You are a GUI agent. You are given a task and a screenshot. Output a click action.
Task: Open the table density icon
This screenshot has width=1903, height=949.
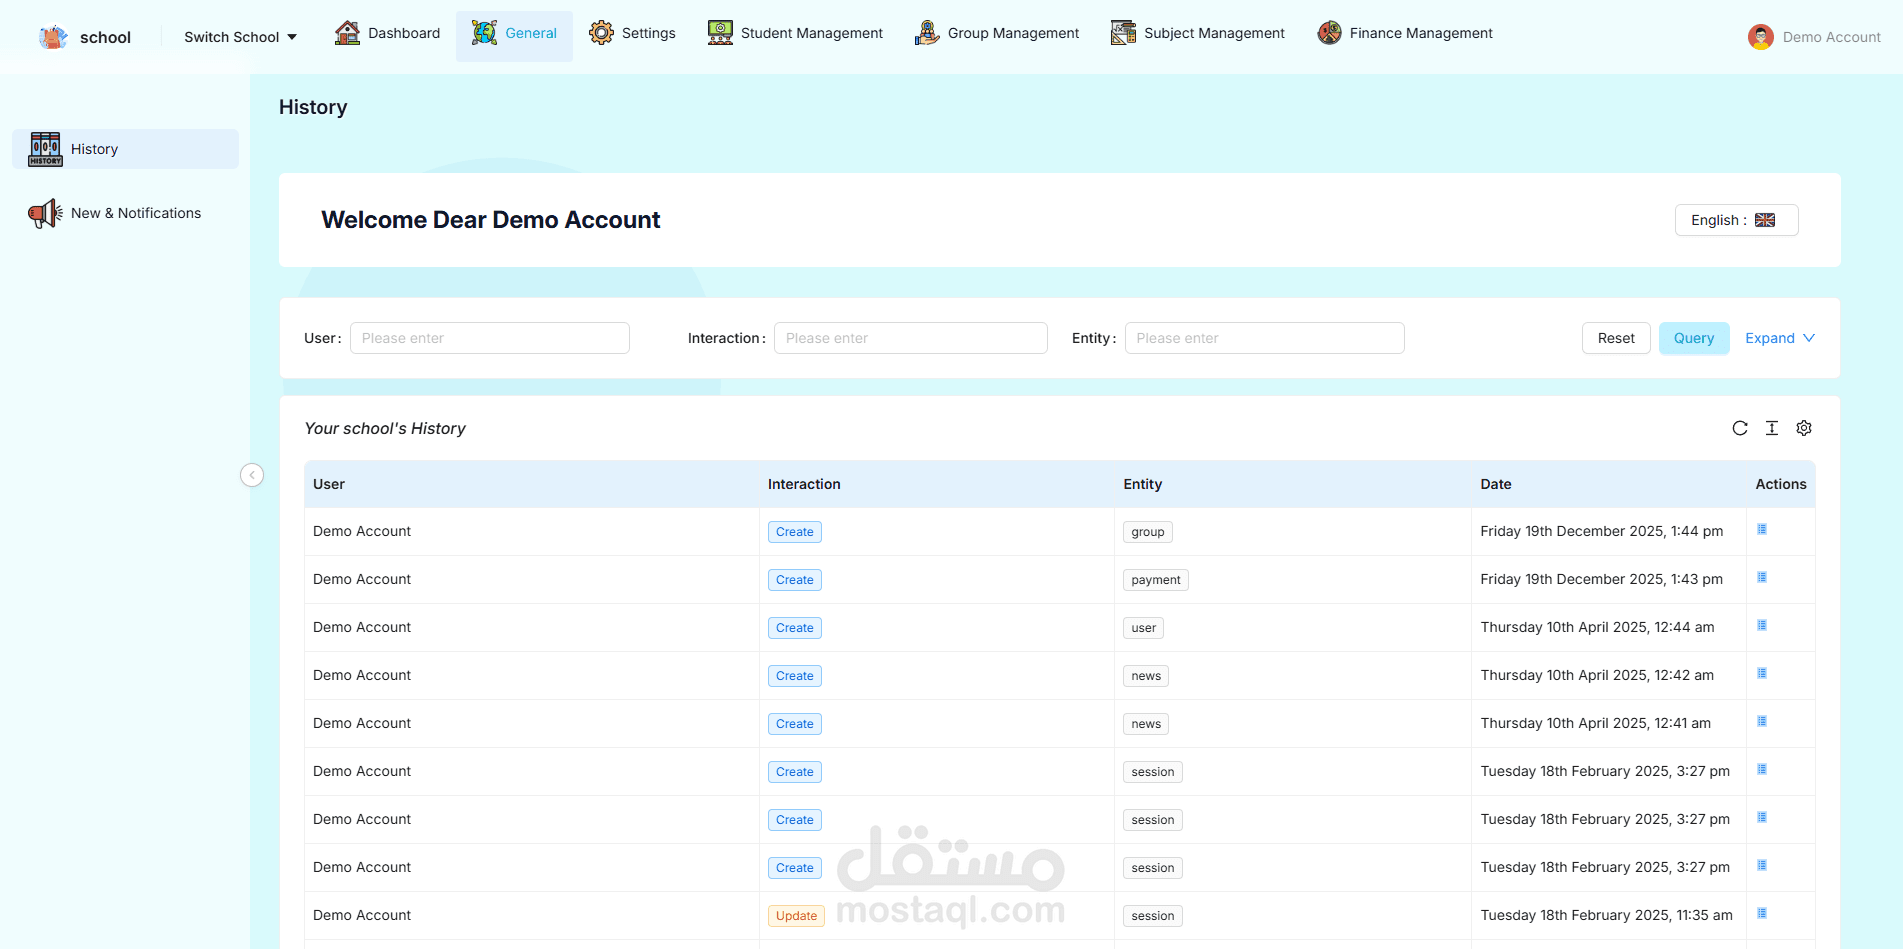coord(1772,428)
